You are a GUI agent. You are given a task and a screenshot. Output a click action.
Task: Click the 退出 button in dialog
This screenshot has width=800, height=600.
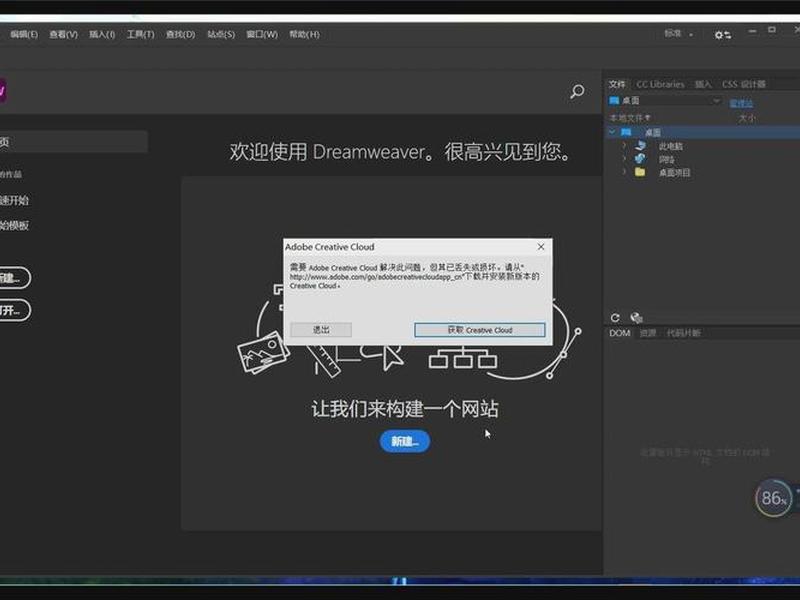pos(321,330)
